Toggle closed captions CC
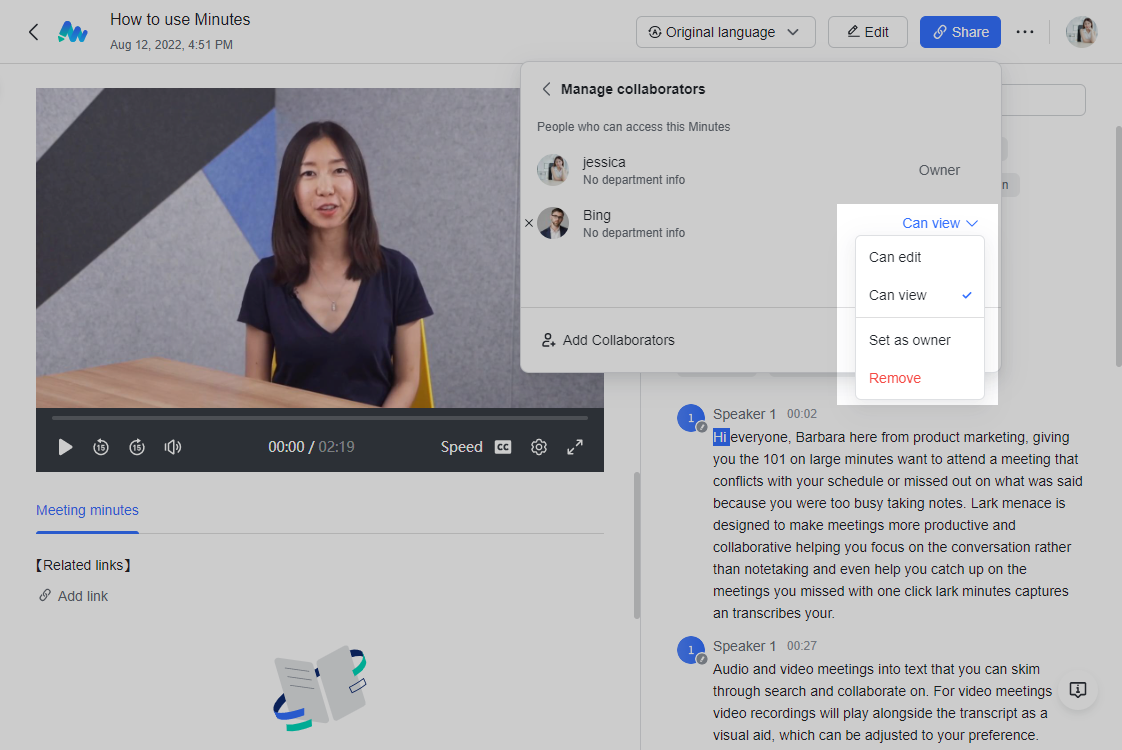Screen dimensions: 1122x750 [503, 447]
